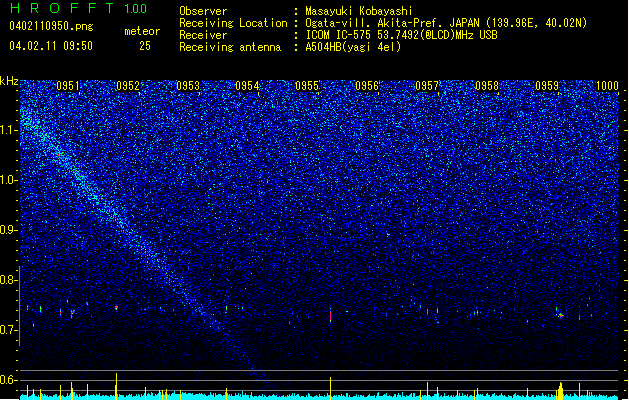The height and width of the screenshot is (400, 629).
Task: Click the 0955 time marker
Action: coord(307,85)
